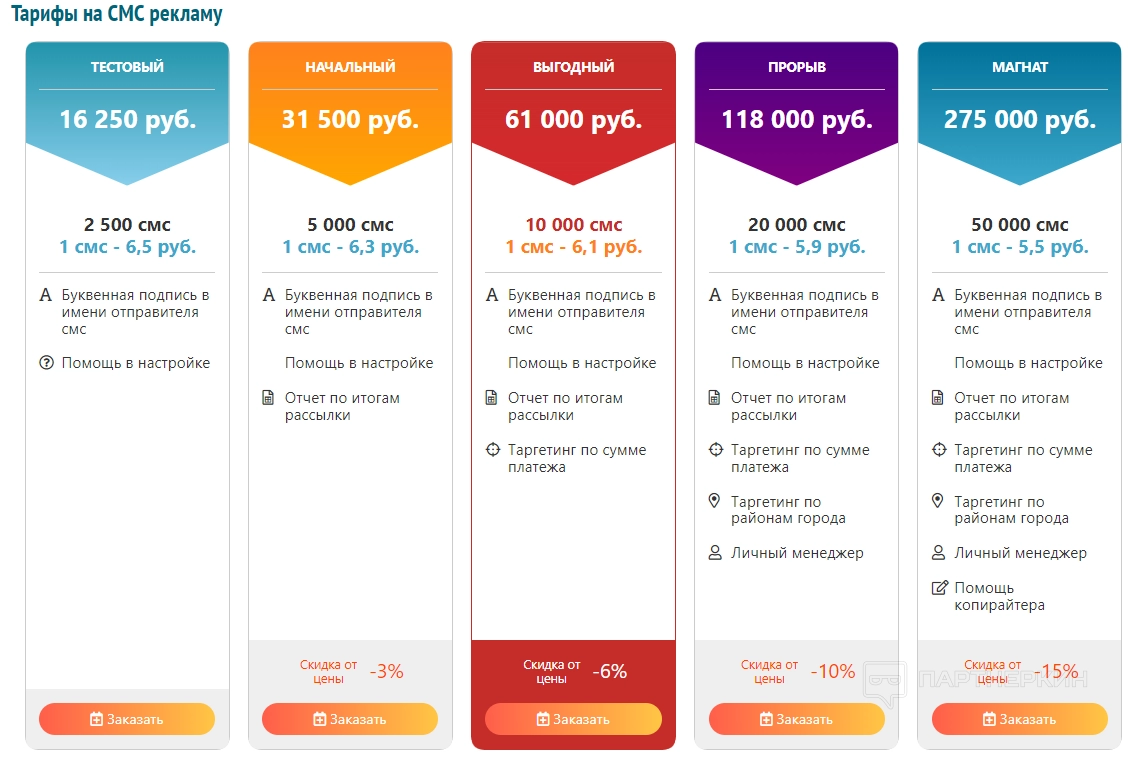Select the Выгодный tariff header
1139x761 pixels.
[573, 67]
